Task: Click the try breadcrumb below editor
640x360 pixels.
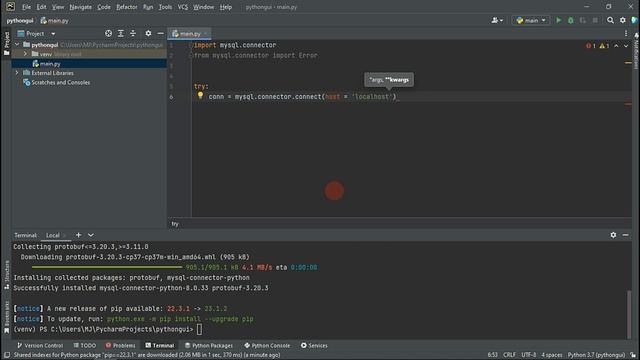Action: [x=175, y=224]
